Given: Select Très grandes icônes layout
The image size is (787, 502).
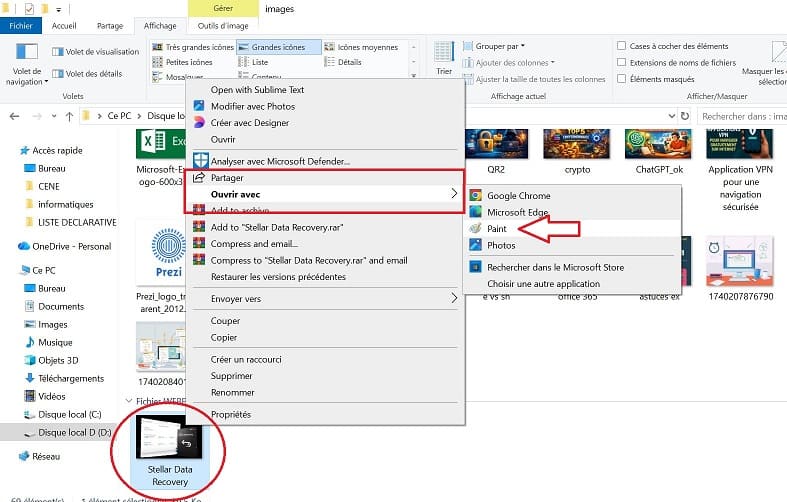Looking at the screenshot, I should (193, 47).
